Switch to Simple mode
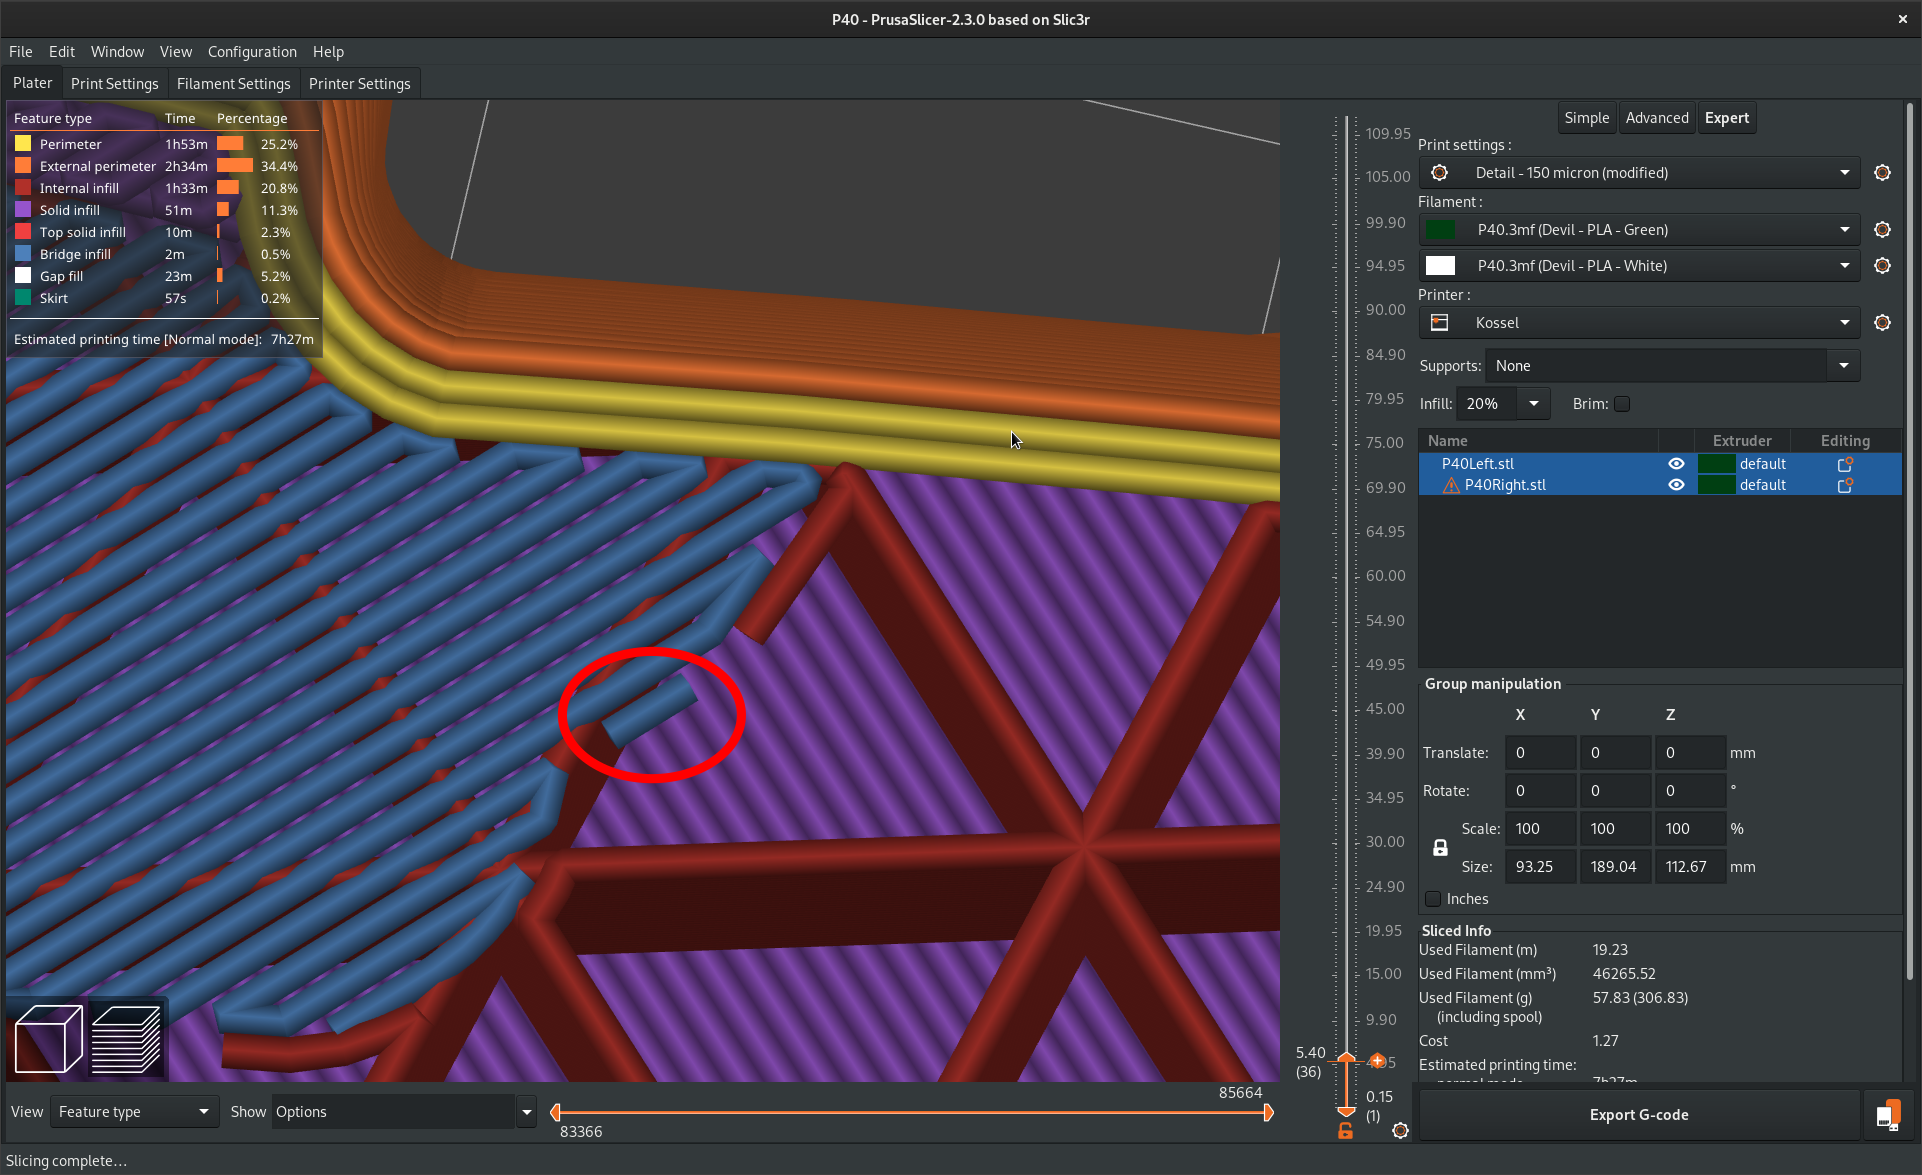Image resolution: width=1922 pixels, height=1175 pixels. point(1586,118)
